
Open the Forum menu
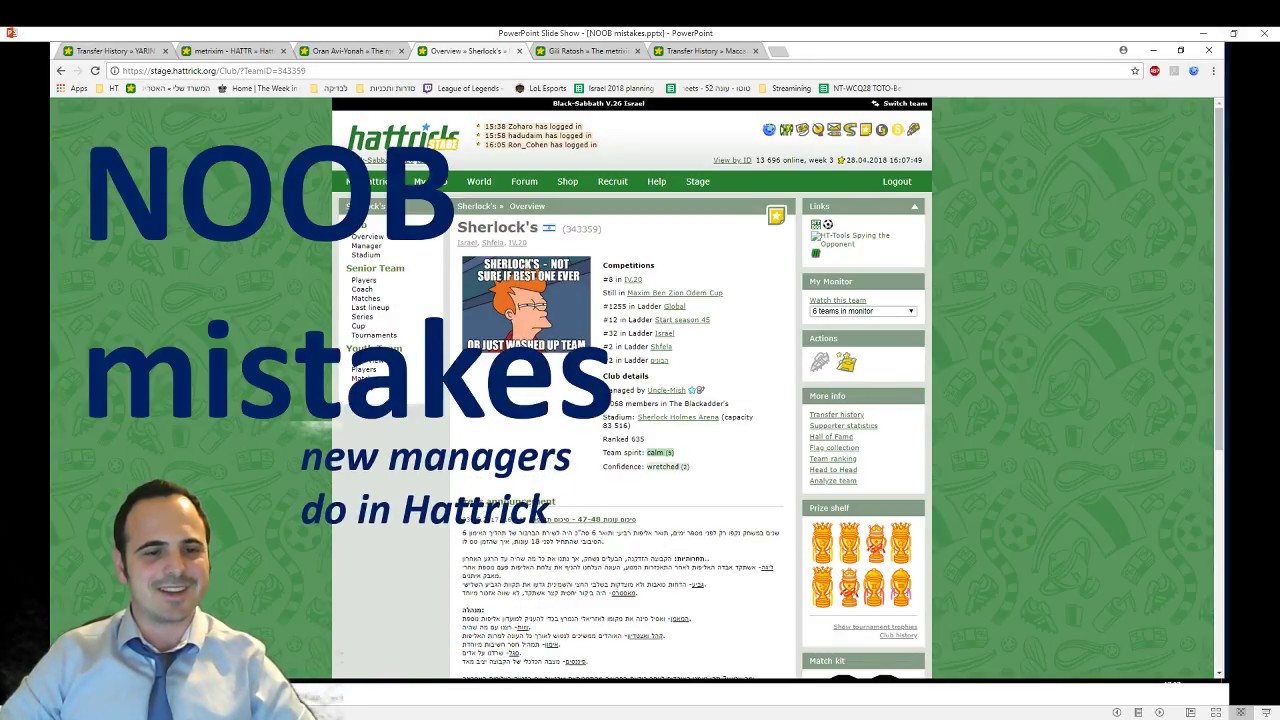click(524, 182)
